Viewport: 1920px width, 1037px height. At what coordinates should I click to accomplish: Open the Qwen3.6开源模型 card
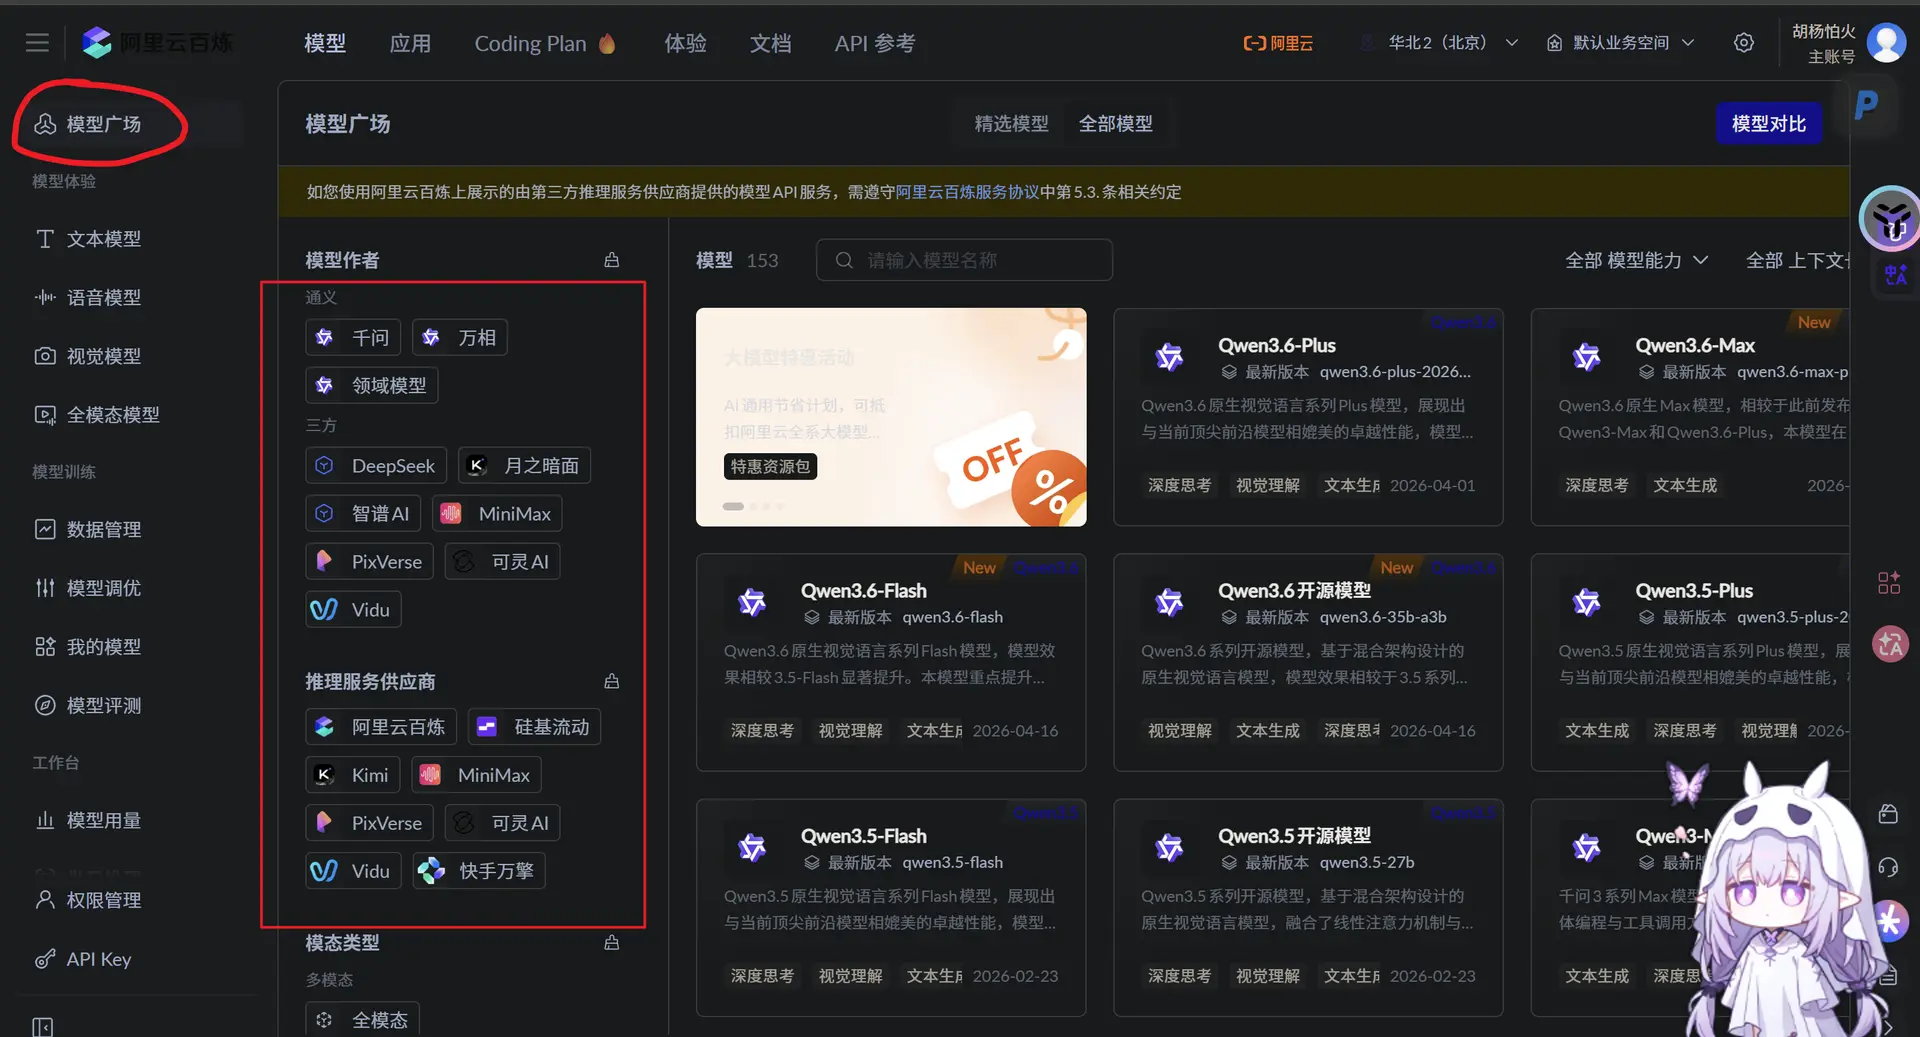pyautogui.click(x=1308, y=662)
